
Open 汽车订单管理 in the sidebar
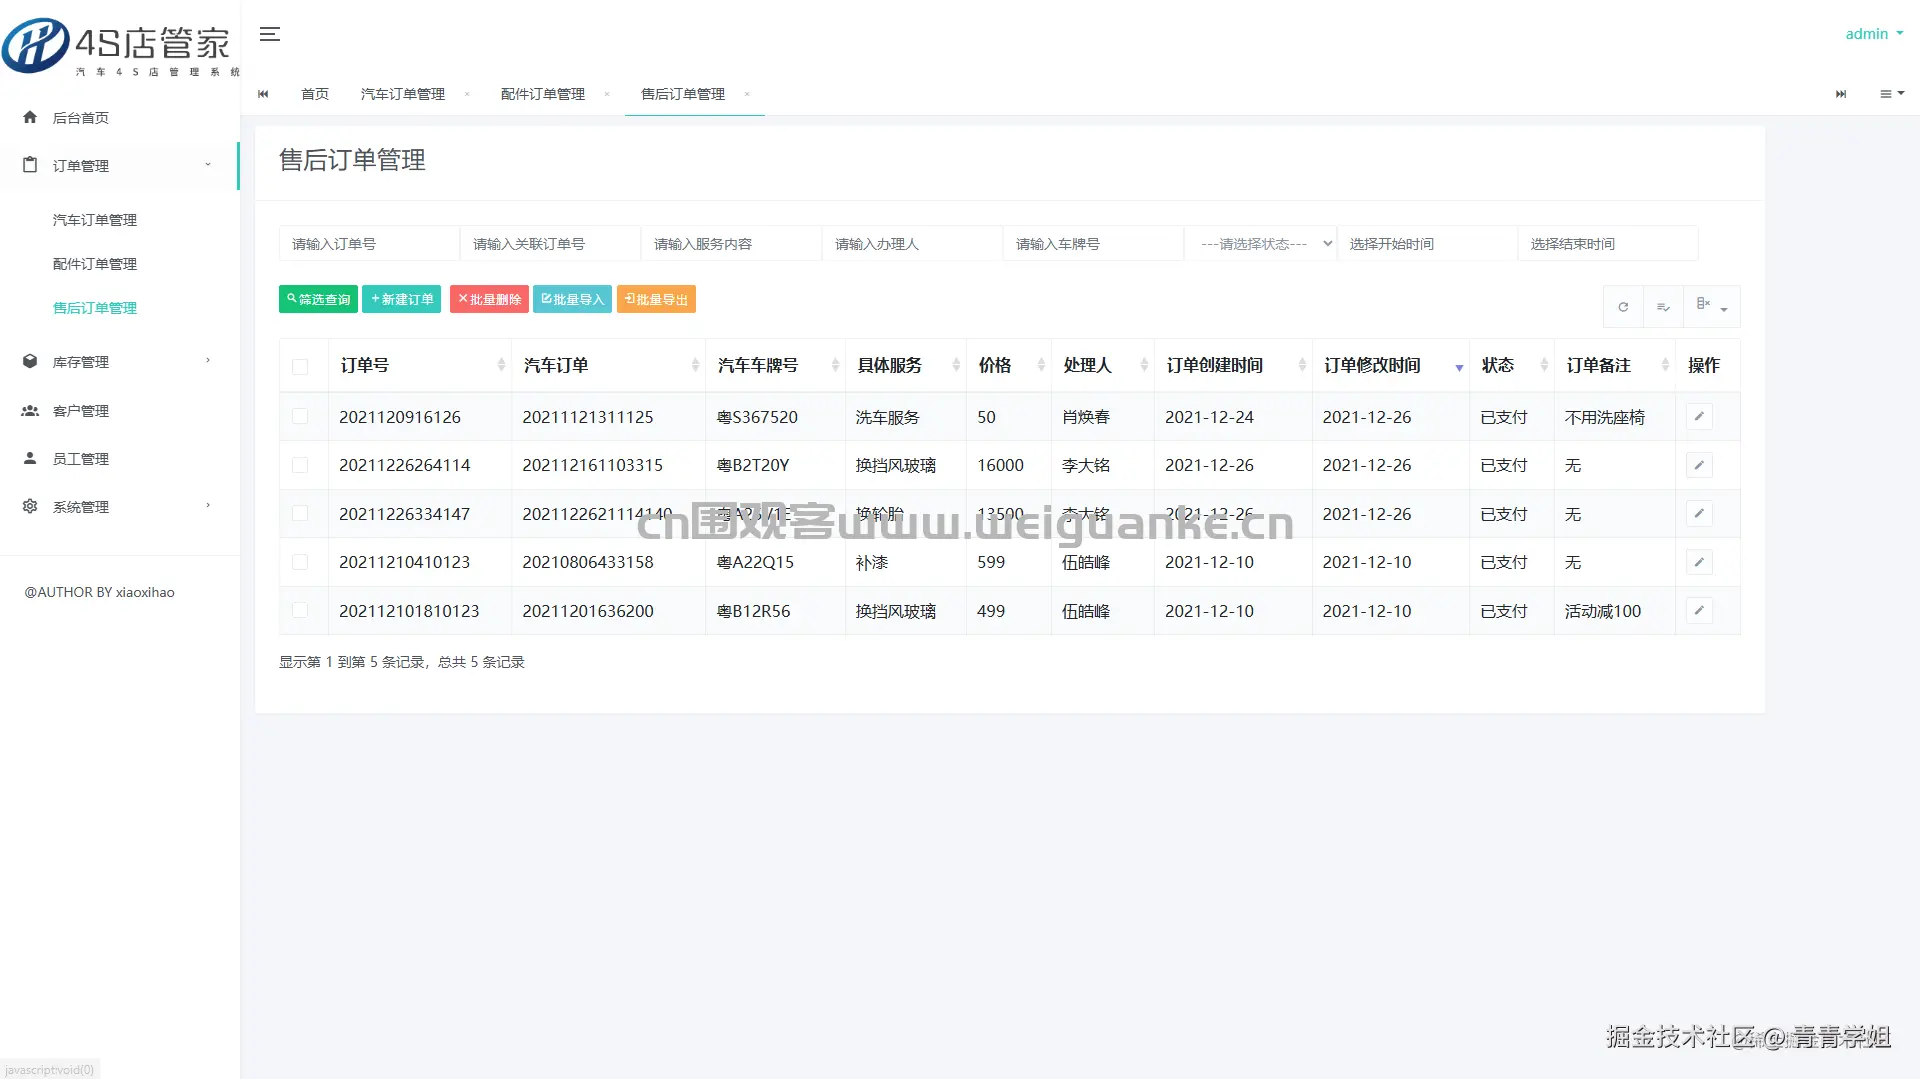95,220
